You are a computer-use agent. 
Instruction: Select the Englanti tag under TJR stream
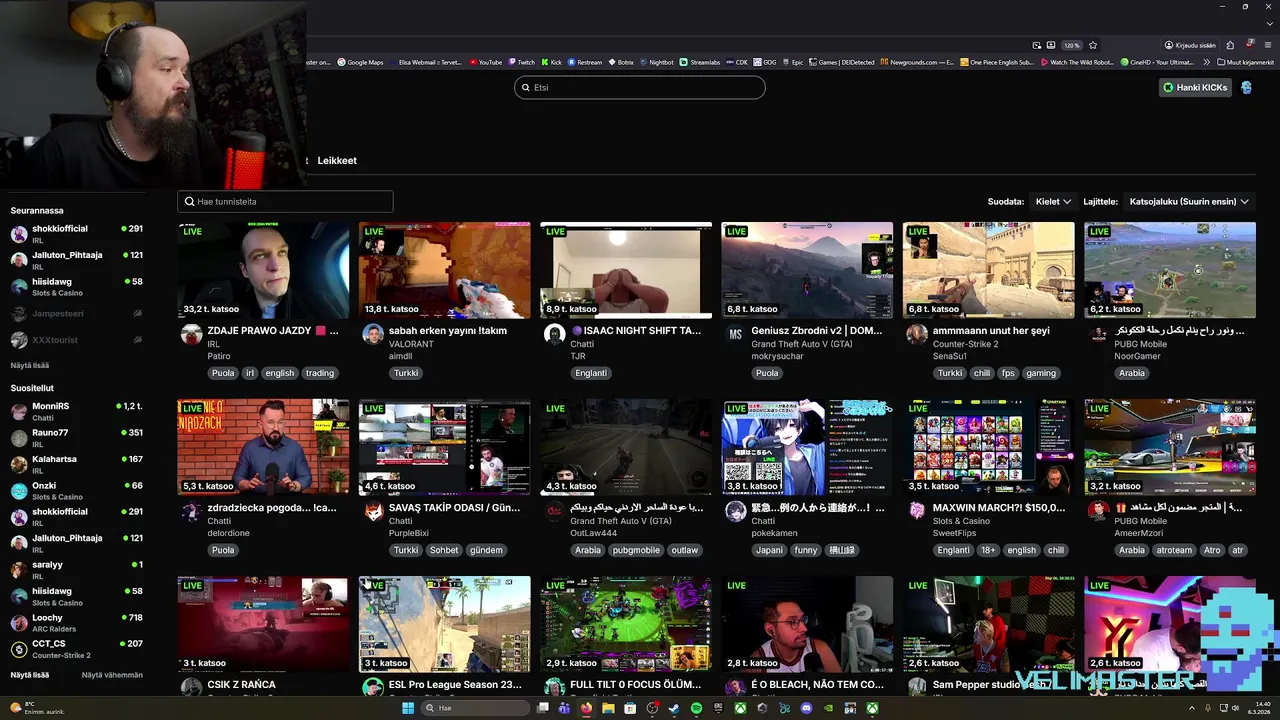click(x=589, y=373)
